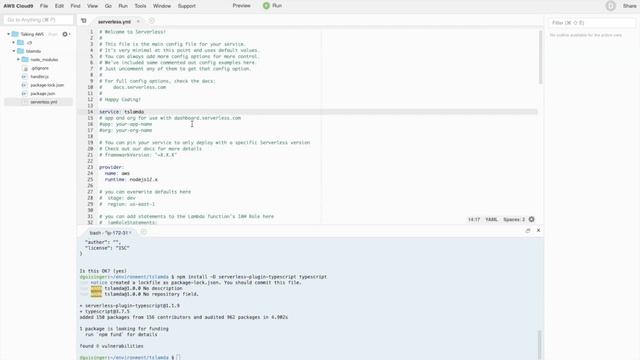This screenshot has height=360, width=640.
Task: Open the Window menu
Action: click(162, 6)
